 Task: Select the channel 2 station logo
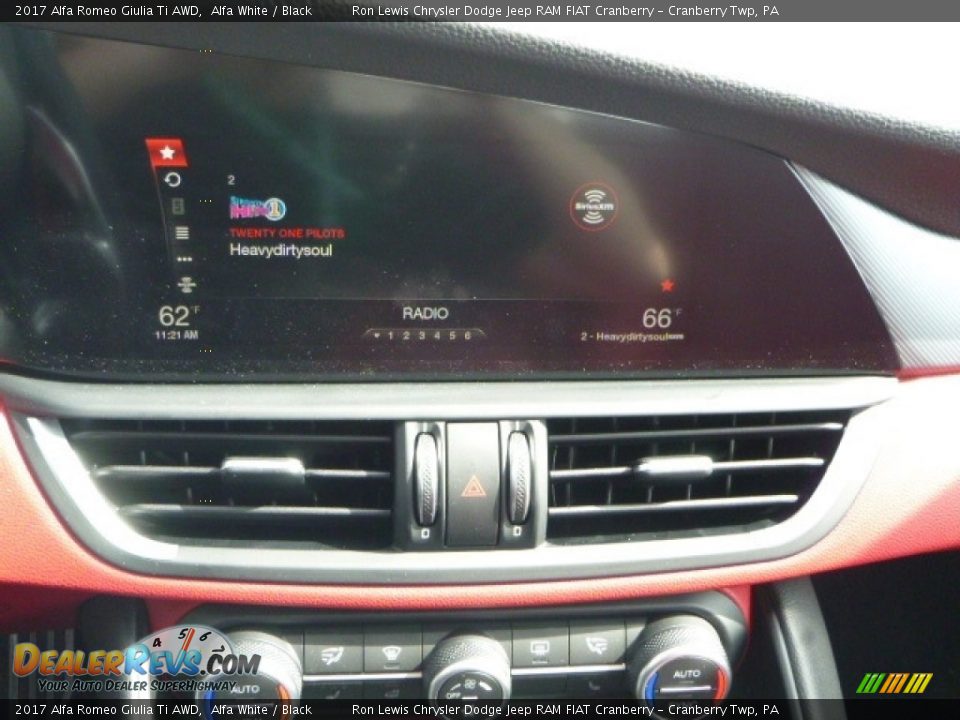(x=257, y=208)
